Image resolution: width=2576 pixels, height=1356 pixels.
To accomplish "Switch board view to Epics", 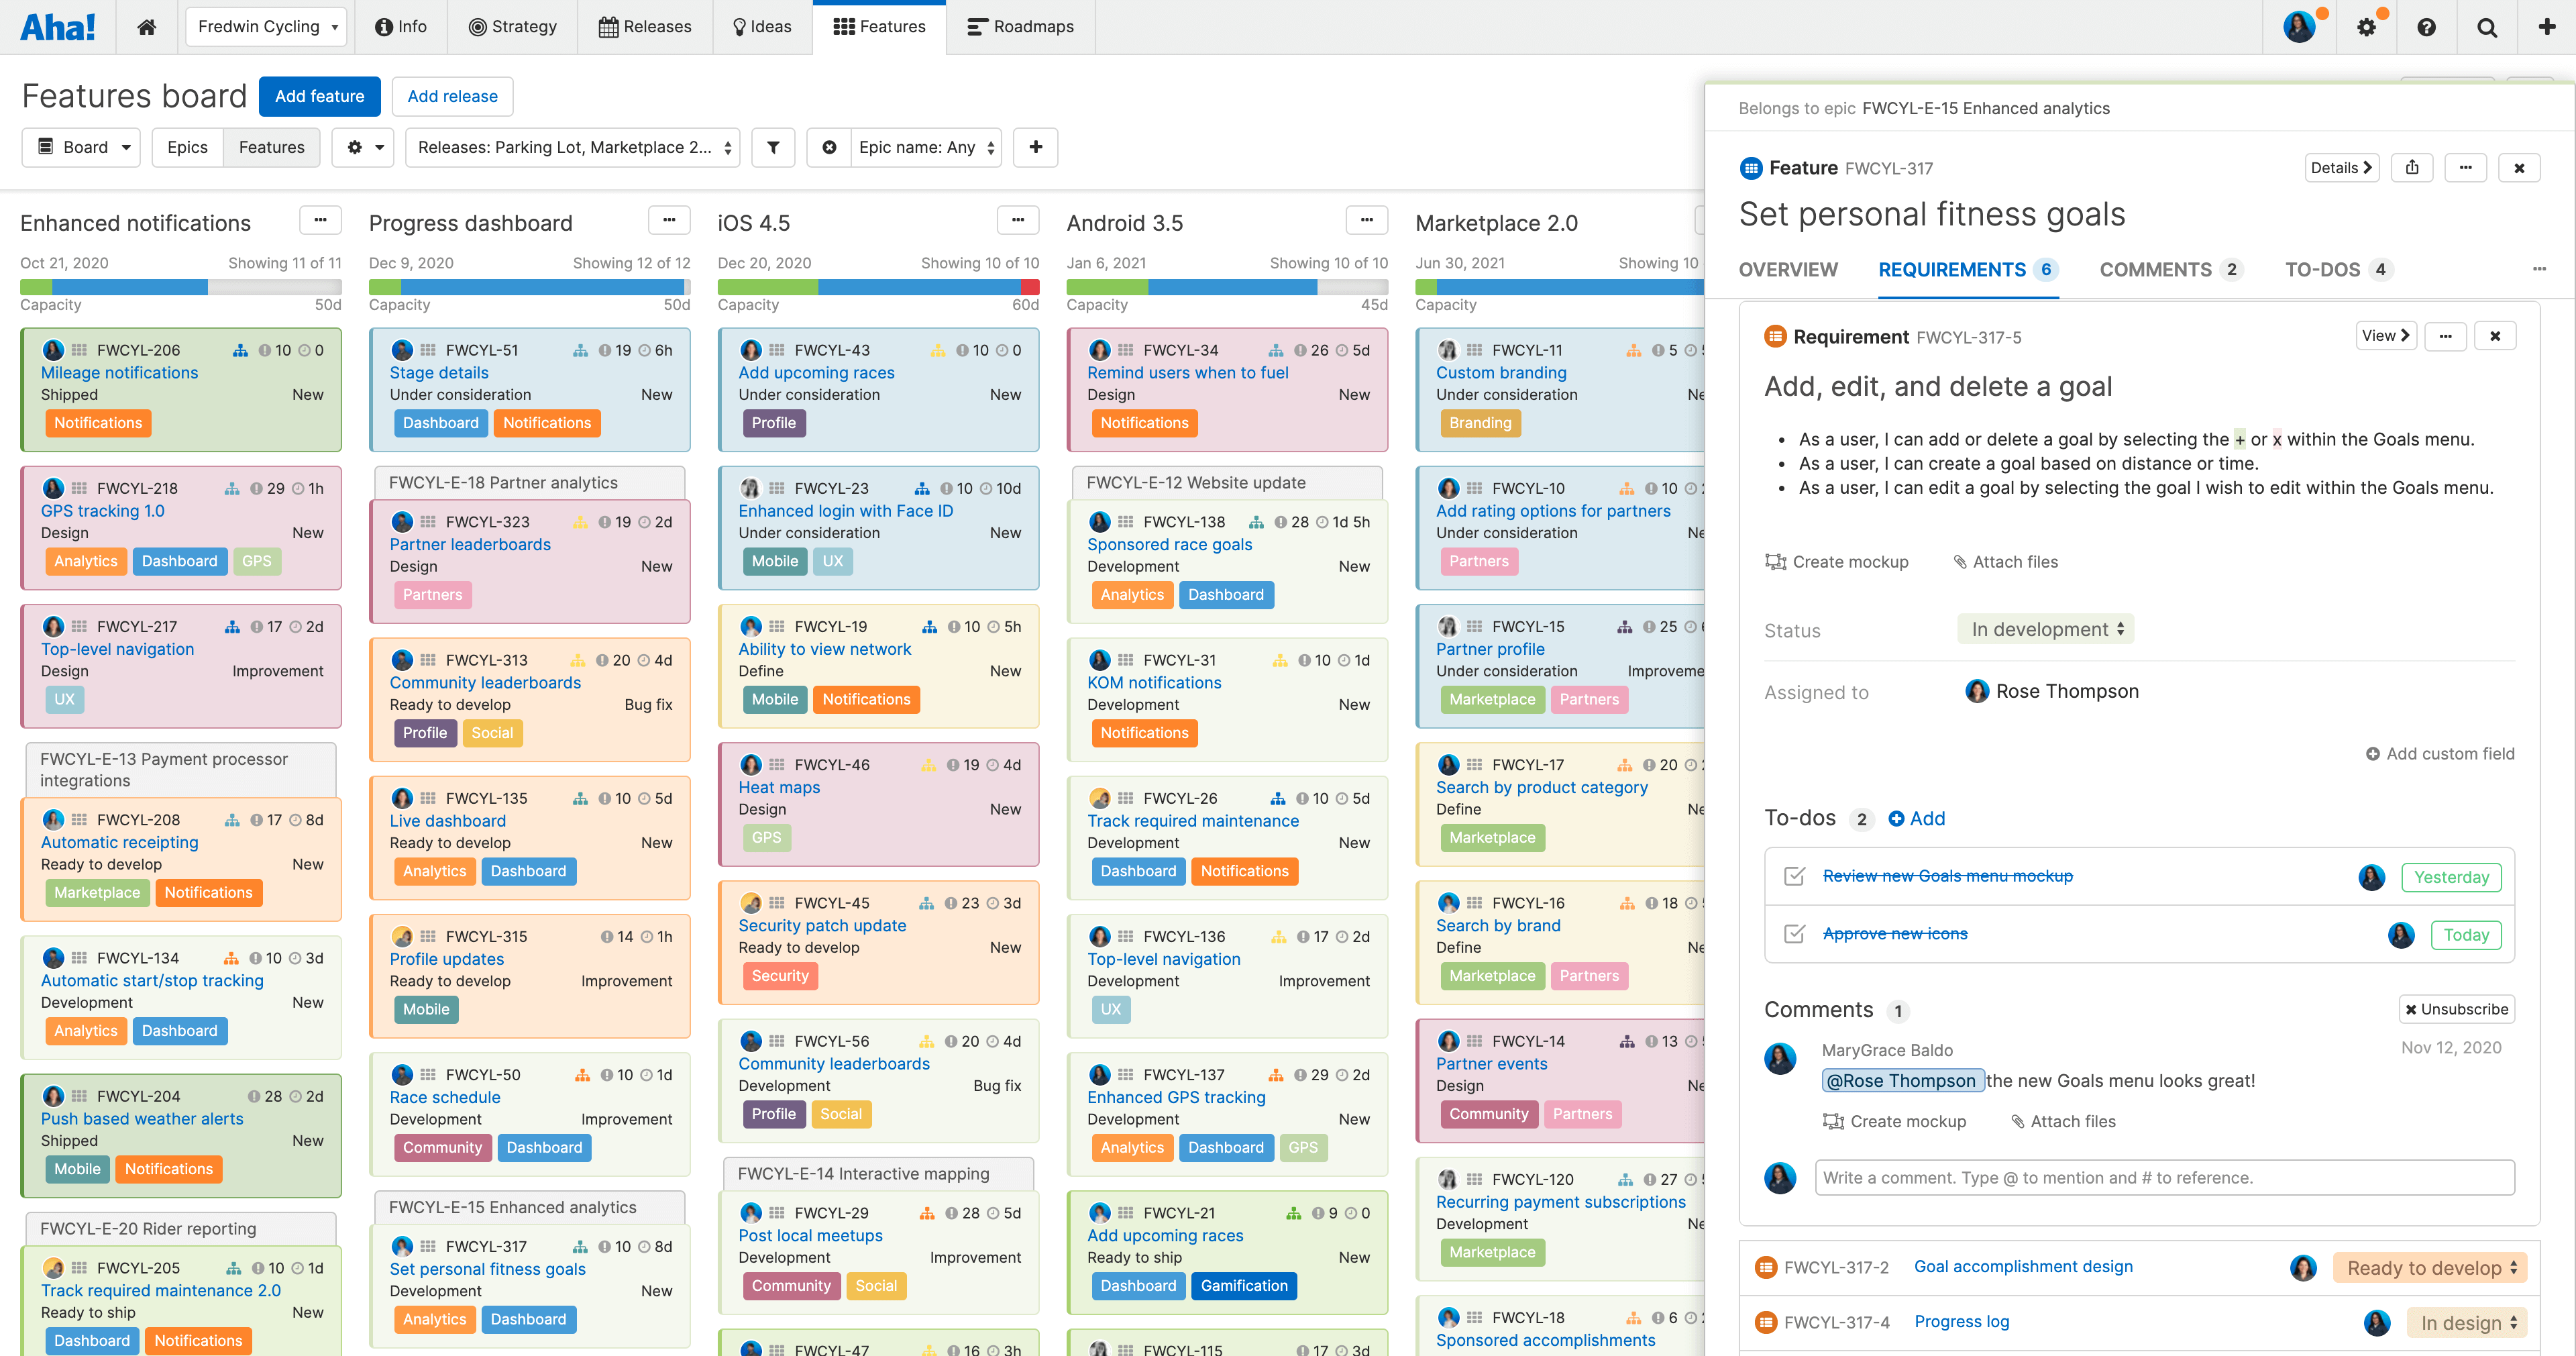I will (187, 147).
